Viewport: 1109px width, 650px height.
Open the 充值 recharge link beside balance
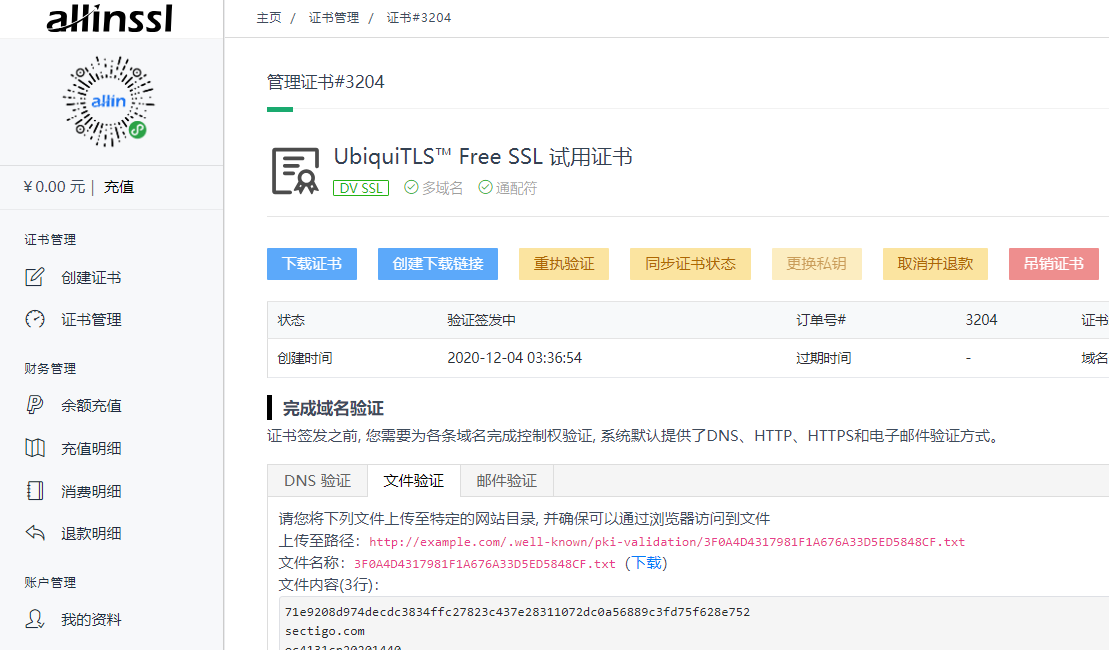[119, 187]
